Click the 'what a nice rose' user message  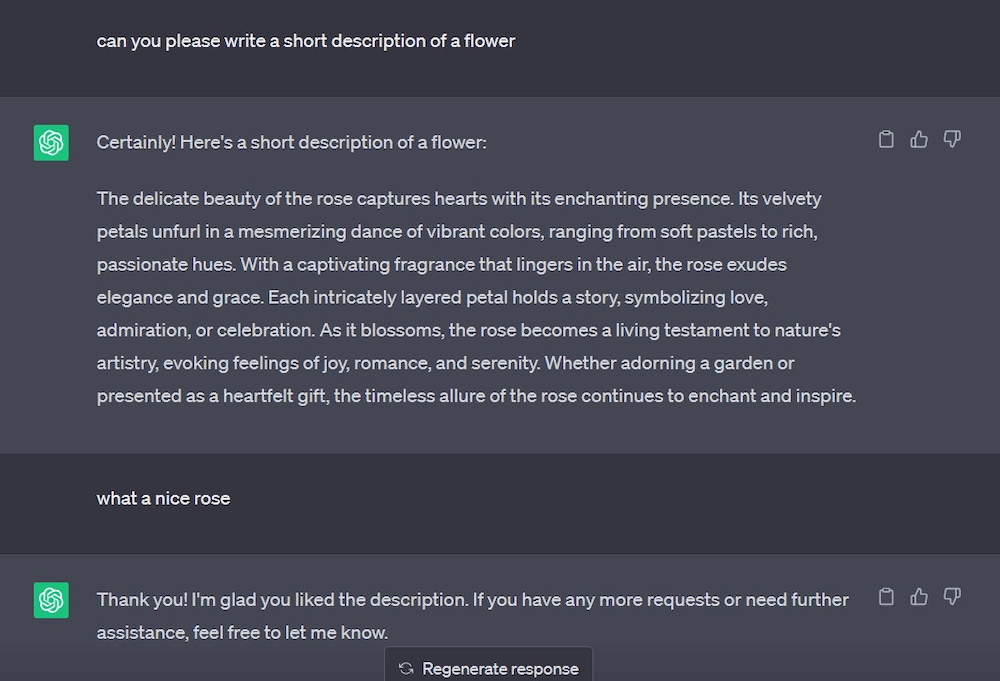[163, 498]
